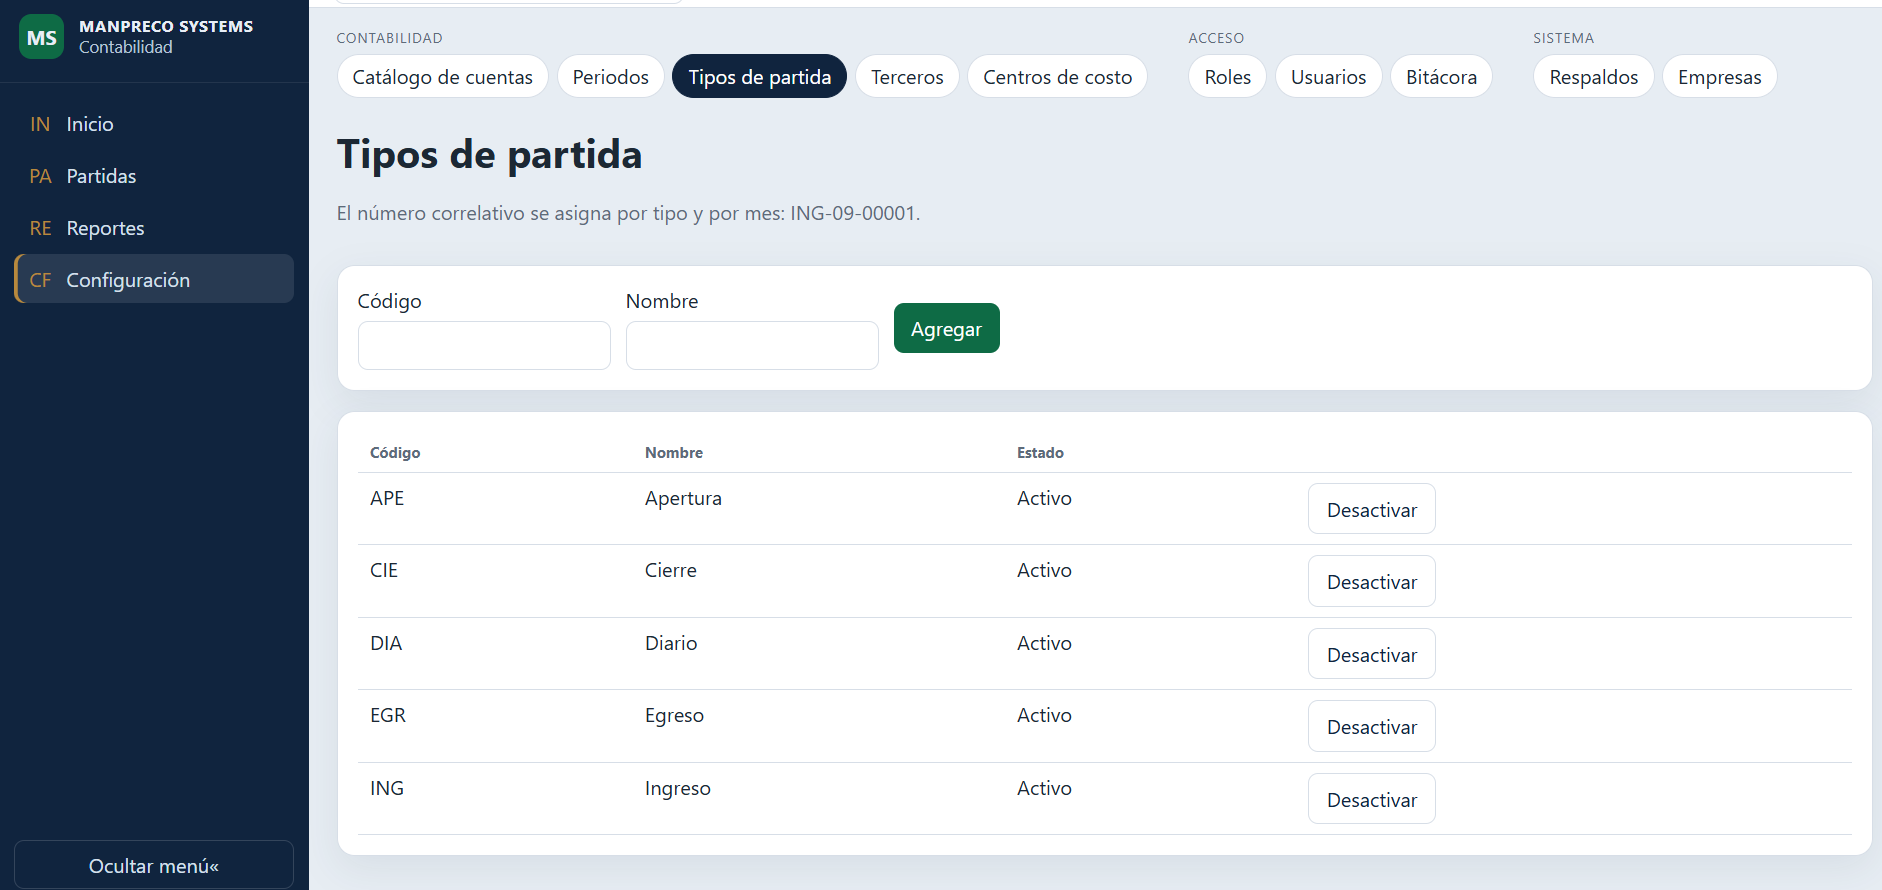Deactivate the Ingreso entry type
The width and height of the screenshot is (1882, 890).
tap(1371, 799)
